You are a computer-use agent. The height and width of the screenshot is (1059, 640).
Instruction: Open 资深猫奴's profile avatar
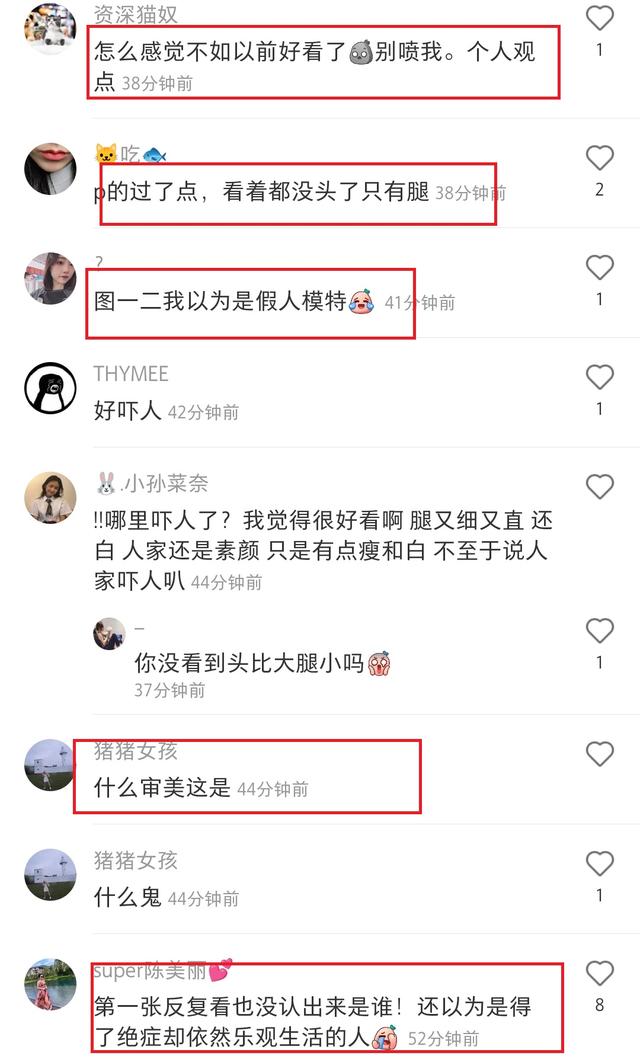pos(51,27)
